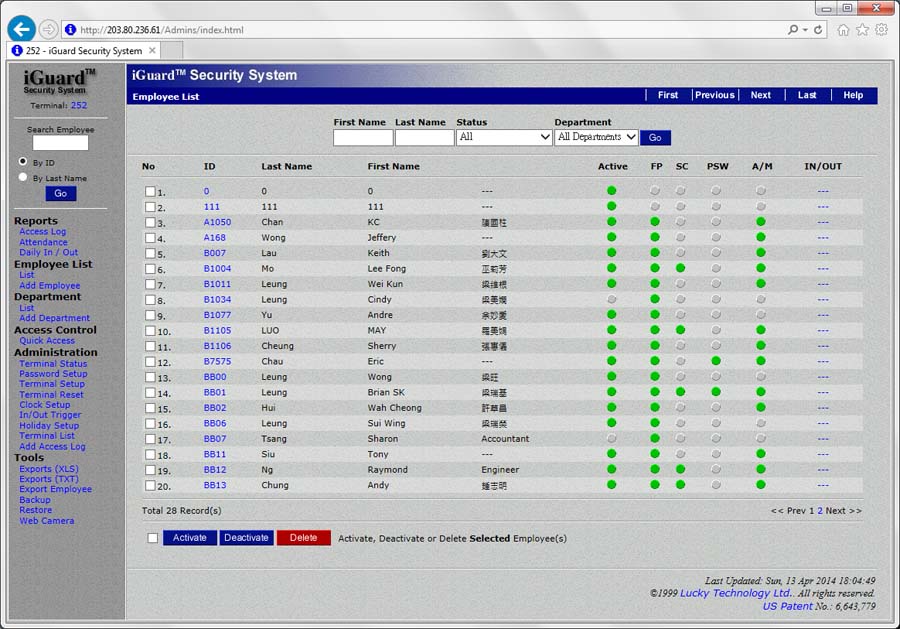Image resolution: width=900 pixels, height=629 pixels.
Task: Tick the checkbox for LUO MAY row
Action: point(150,331)
